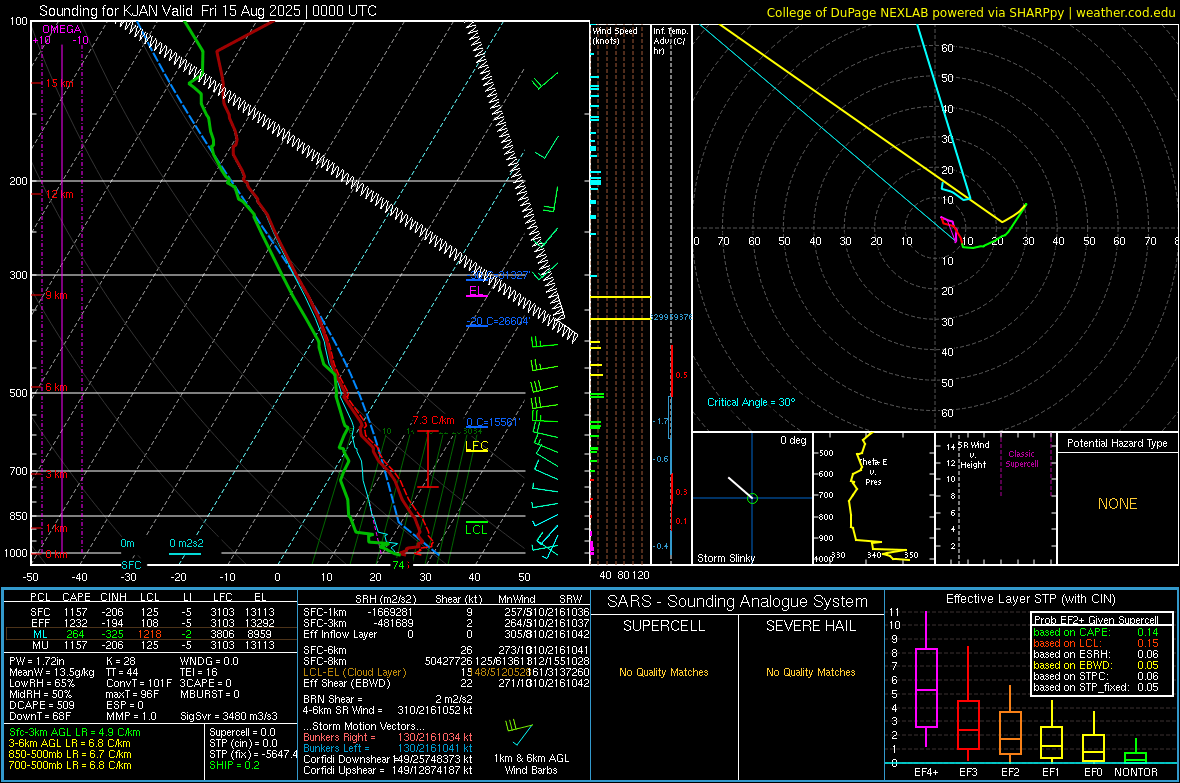
Task: Click the 1km & 6km AGL wind barb icon
Action: [x=519, y=733]
